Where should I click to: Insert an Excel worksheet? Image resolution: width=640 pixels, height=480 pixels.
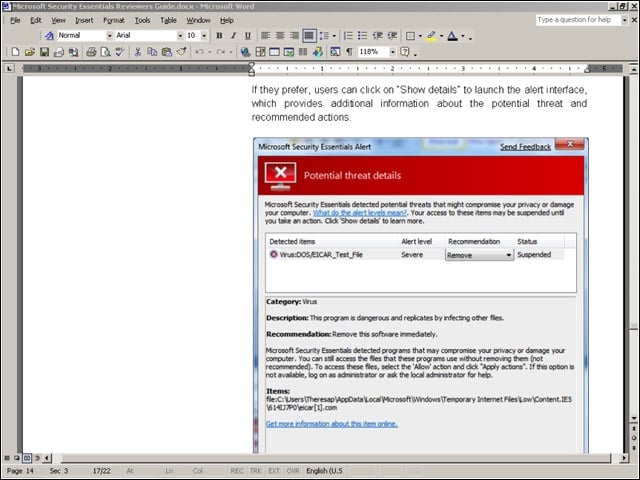click(x=289, y=52)
